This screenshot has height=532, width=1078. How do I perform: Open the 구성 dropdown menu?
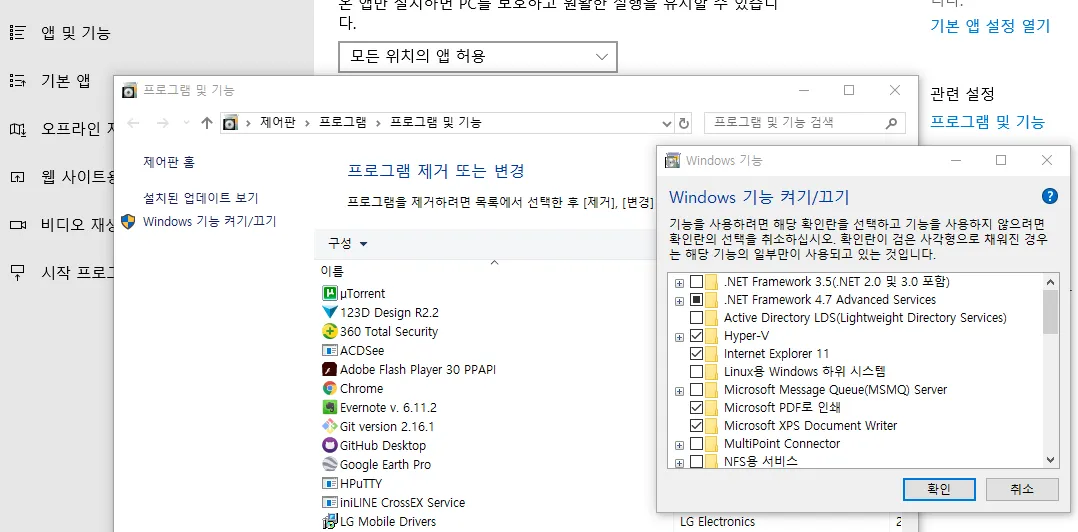tap(348, 243)
